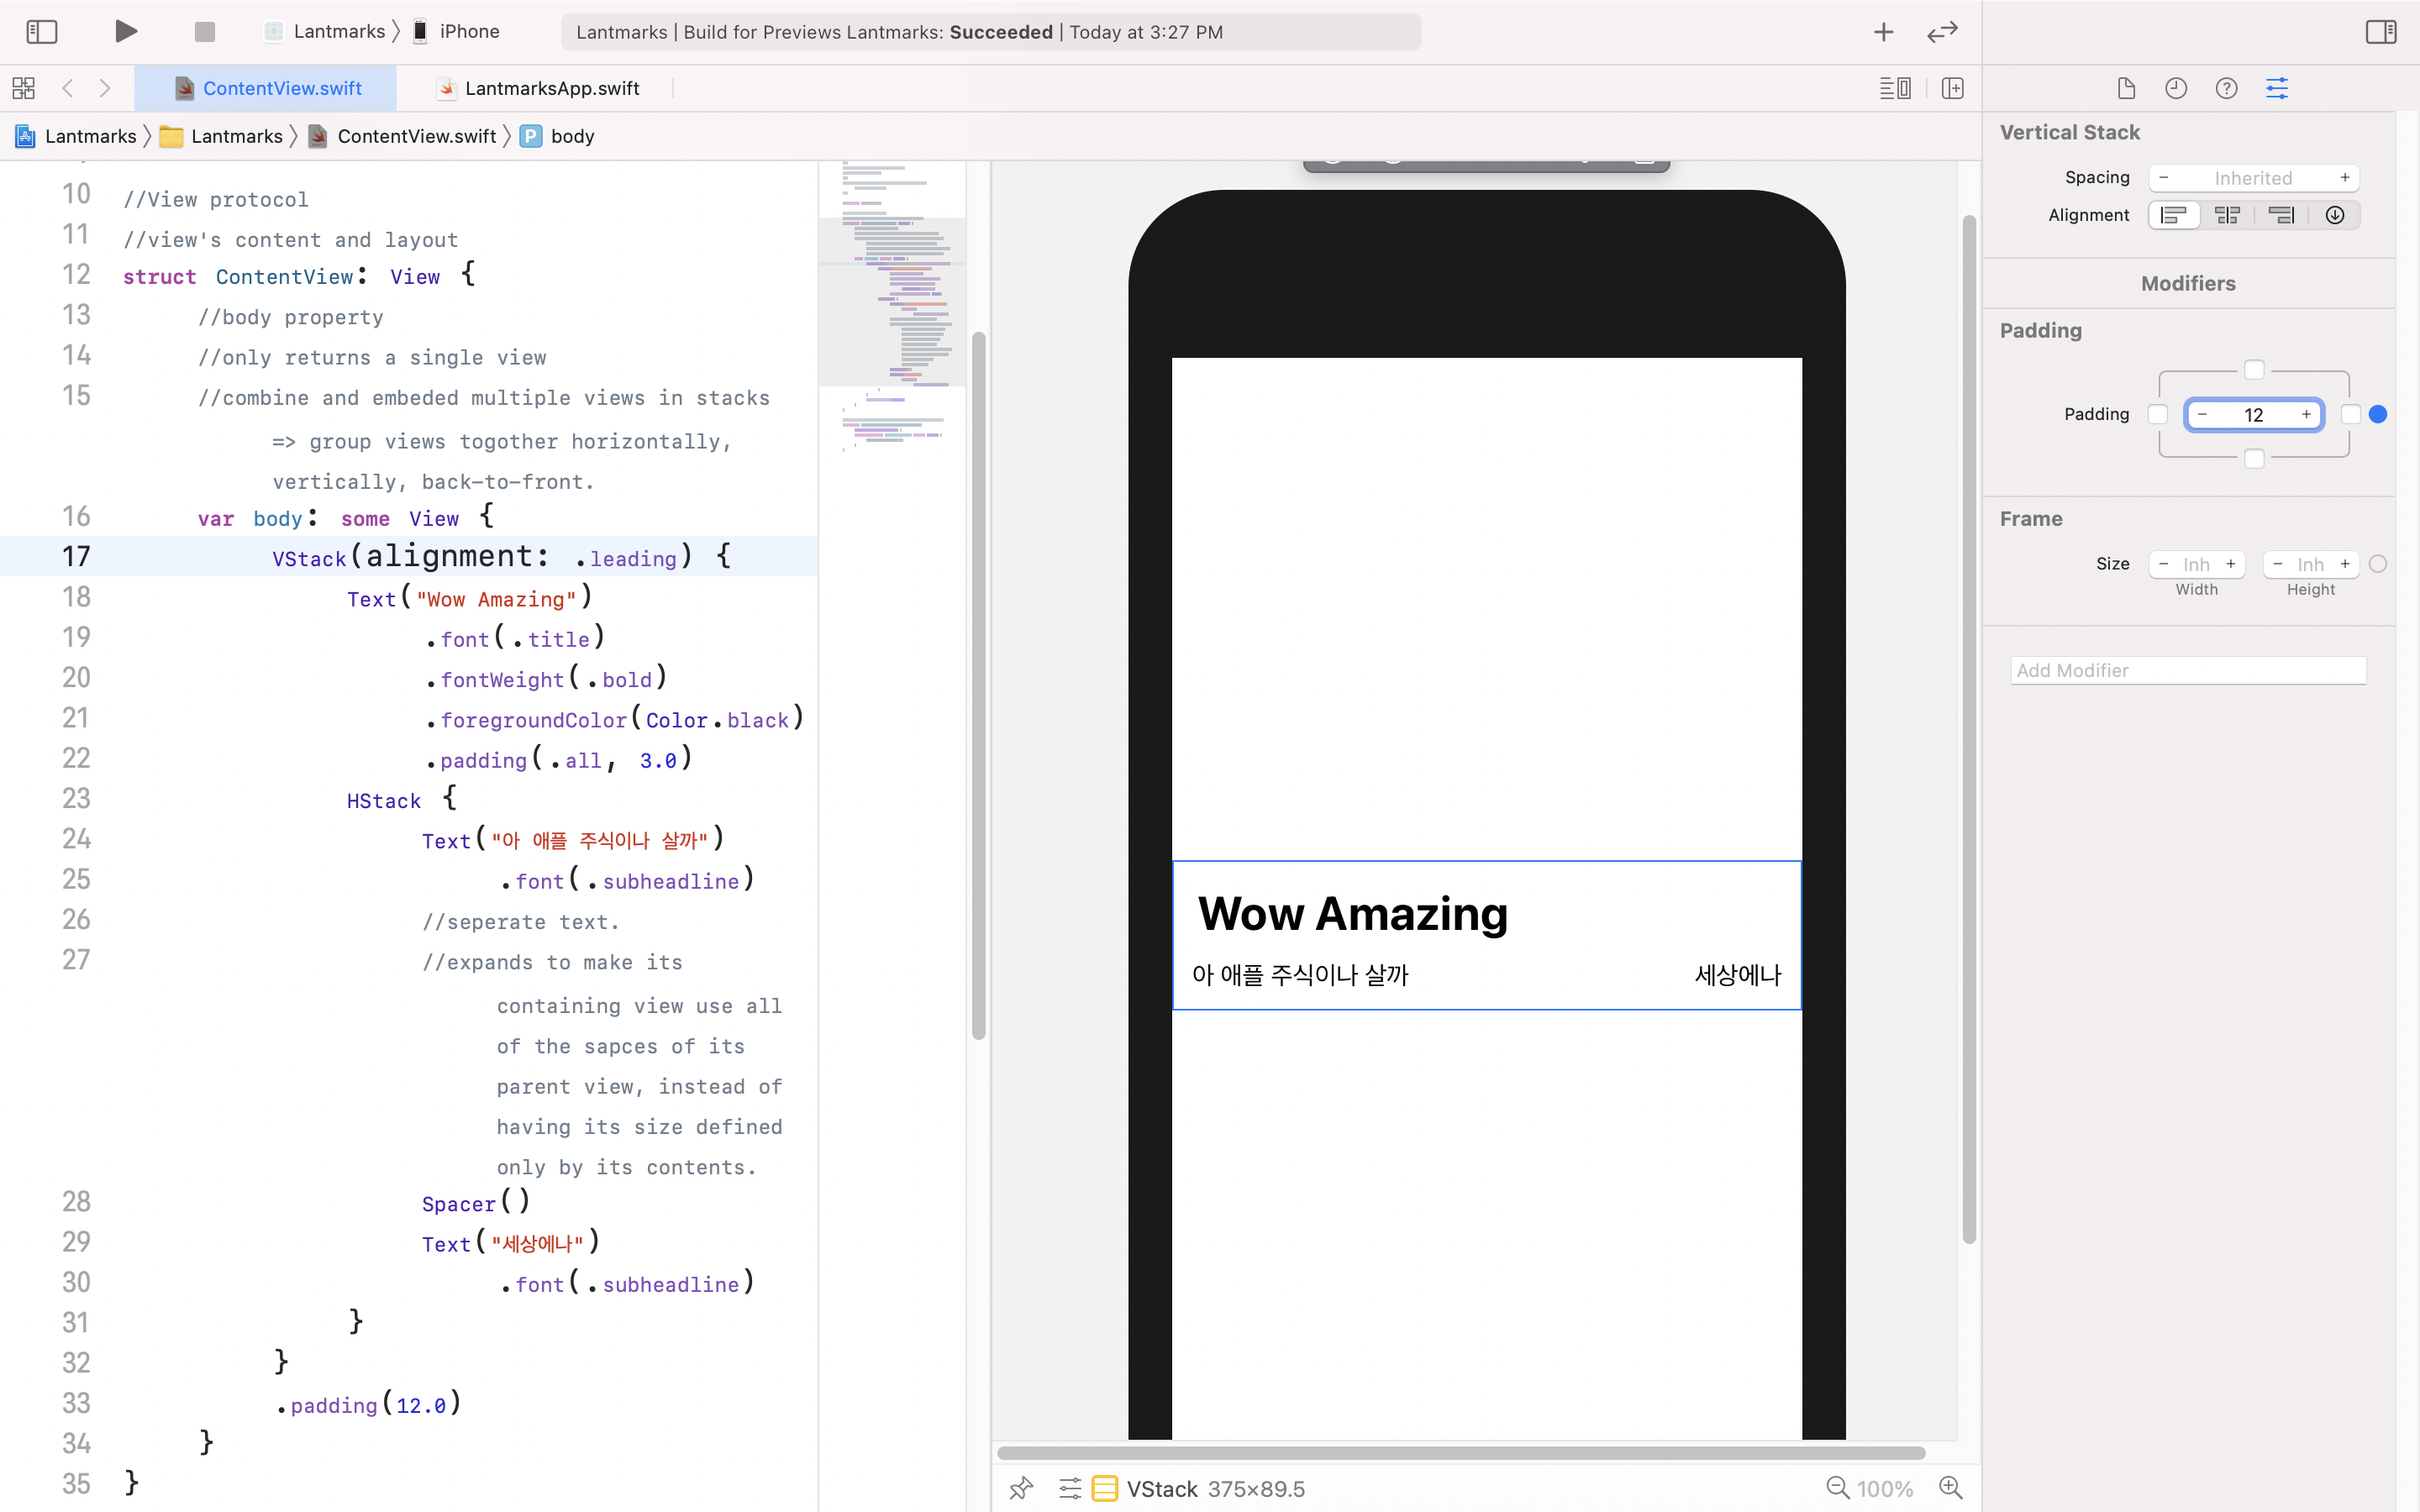Increase padding value with plus stepper
This screenshot has width=2420, height=1512.
click(x=2306, y=414)
